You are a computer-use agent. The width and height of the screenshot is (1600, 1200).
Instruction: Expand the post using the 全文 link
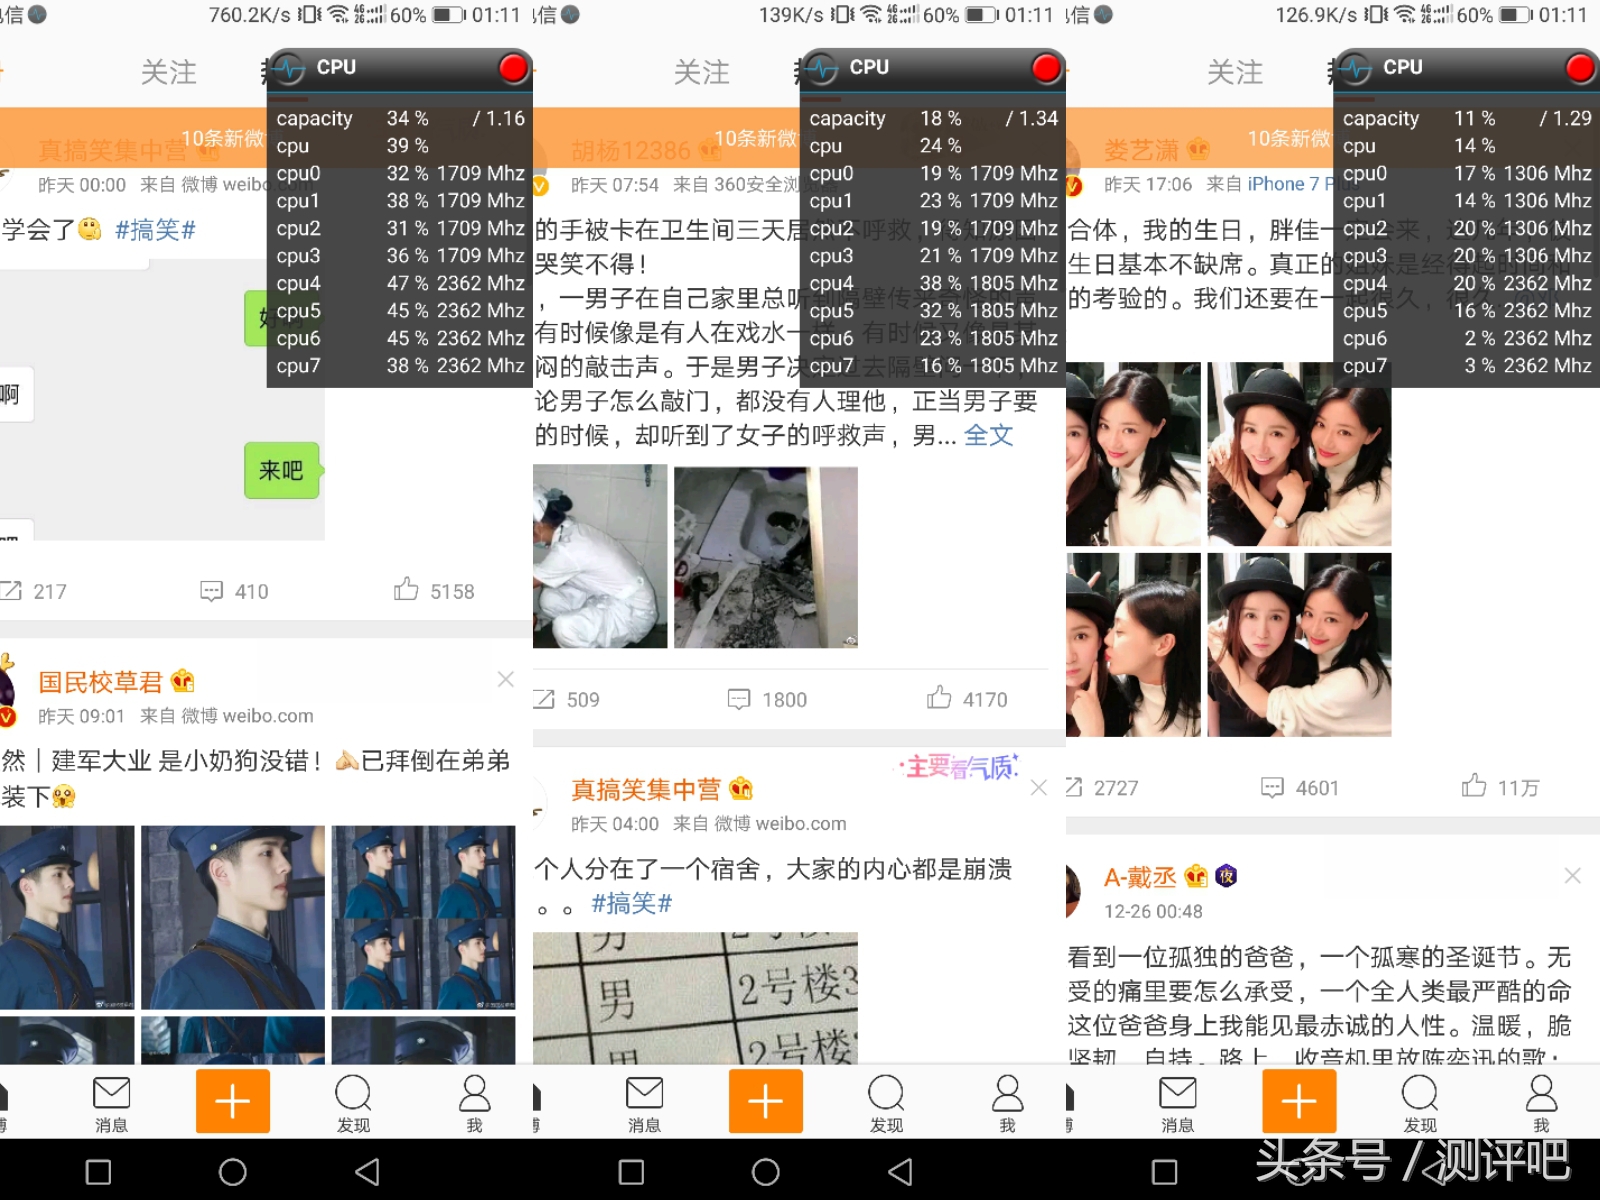(990, 435)
